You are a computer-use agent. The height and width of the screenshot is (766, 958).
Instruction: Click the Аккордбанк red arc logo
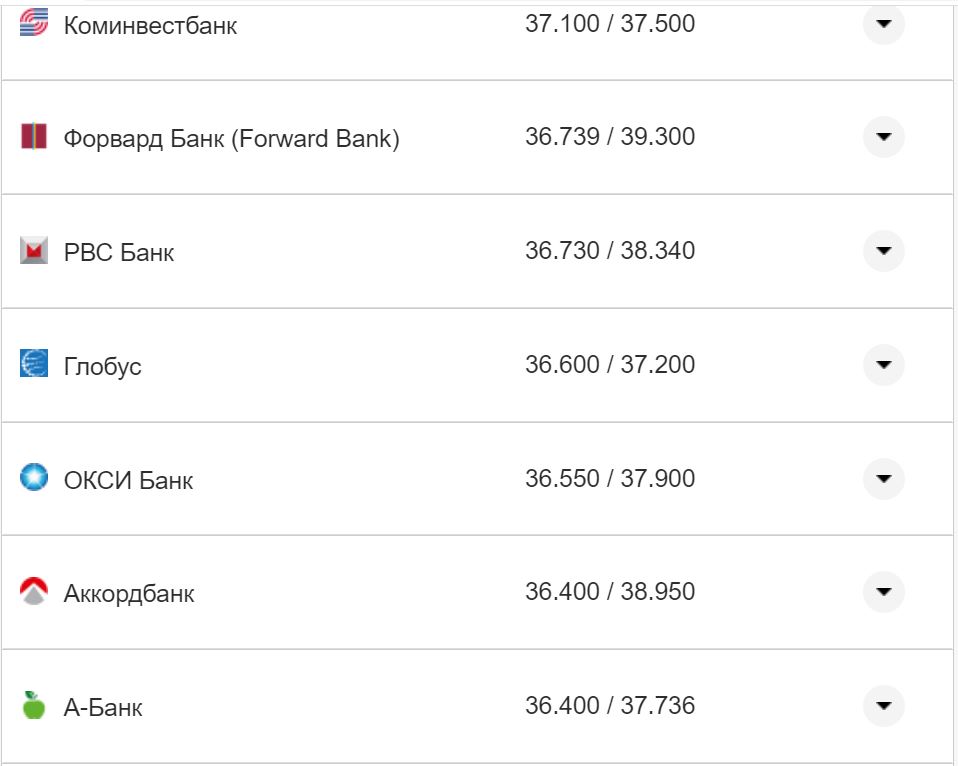click(34, 592)
